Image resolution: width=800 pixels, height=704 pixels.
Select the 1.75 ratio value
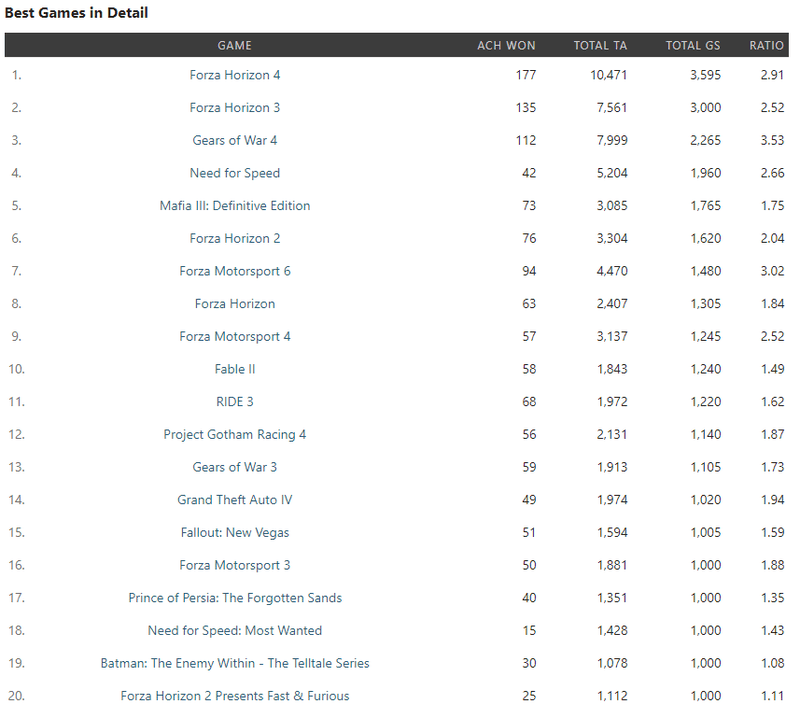(x=772, y=206)
